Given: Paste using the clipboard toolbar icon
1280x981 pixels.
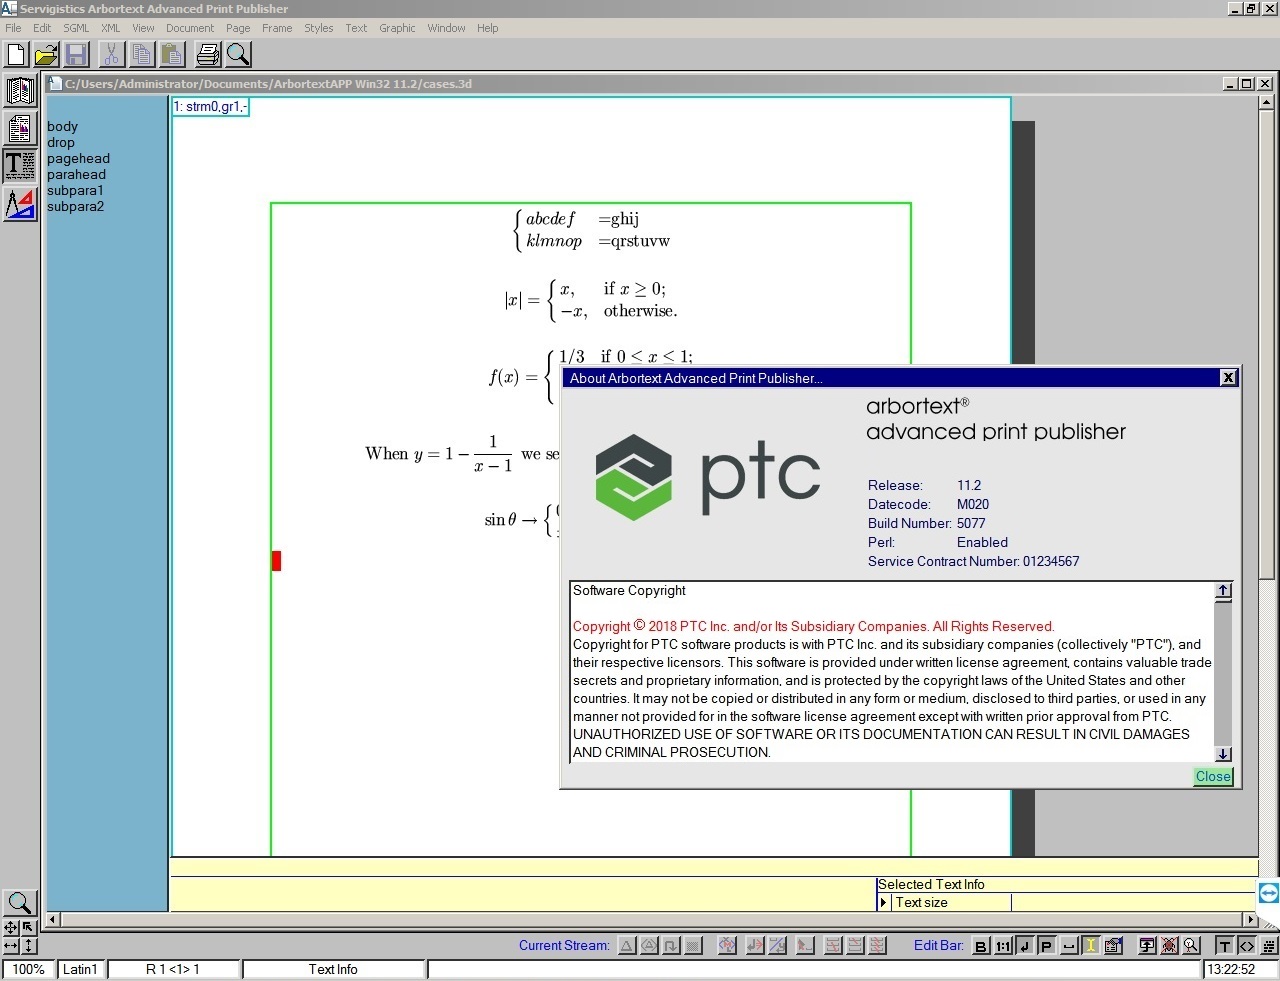Looking at the screenshot, I should (x=172, y=54).
